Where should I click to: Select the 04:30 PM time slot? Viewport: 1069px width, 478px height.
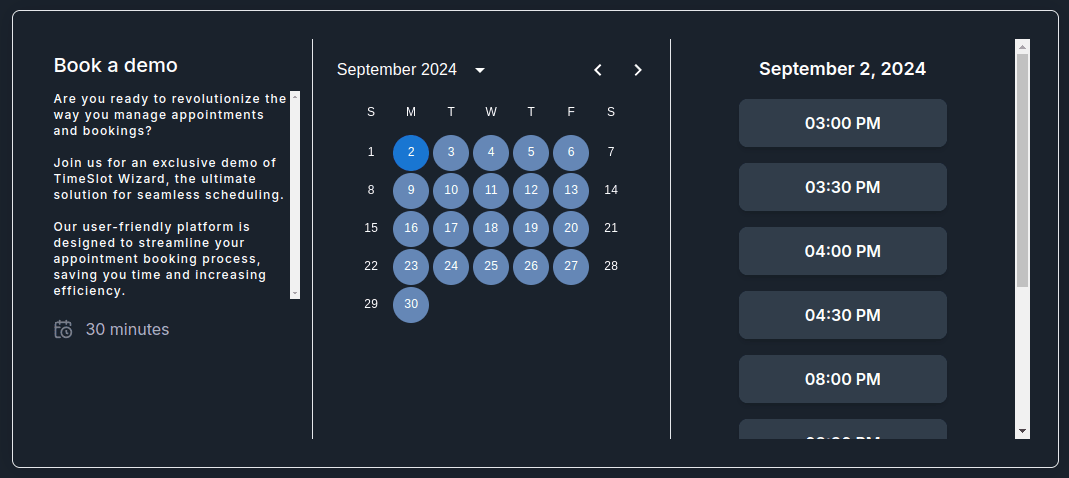tap(842, 315)
